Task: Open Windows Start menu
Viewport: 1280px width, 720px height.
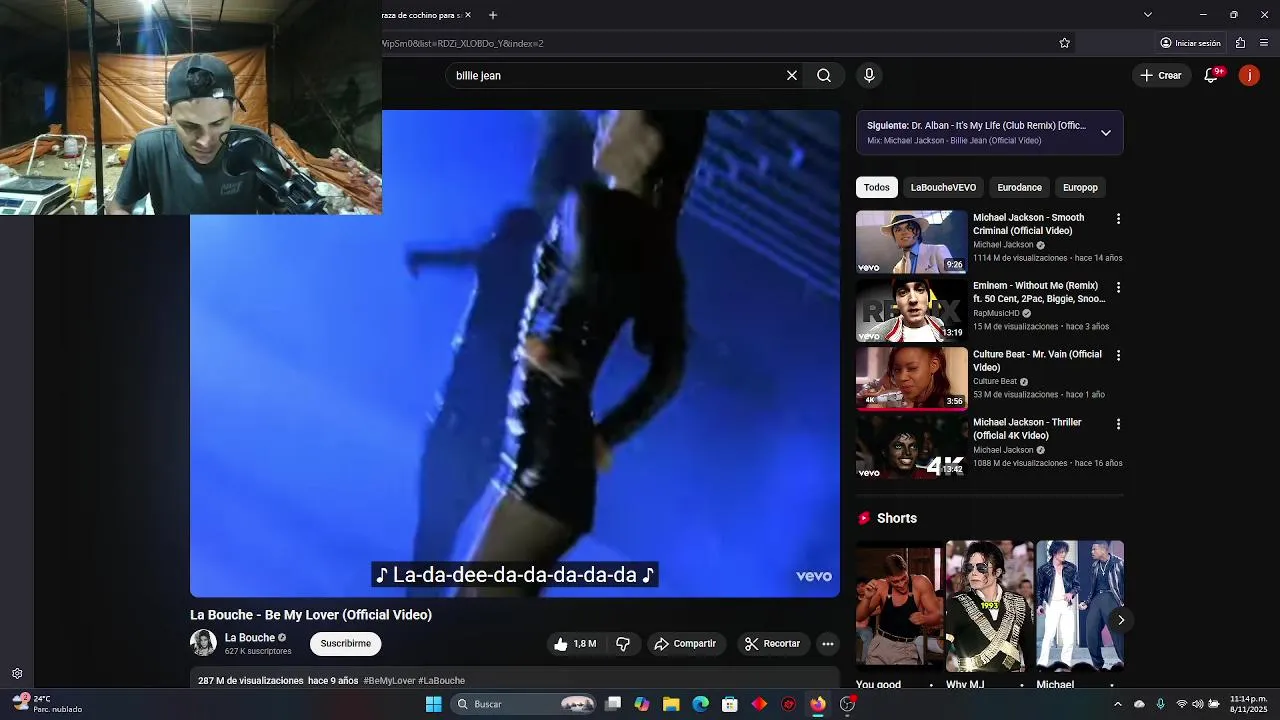Action: 434,704
